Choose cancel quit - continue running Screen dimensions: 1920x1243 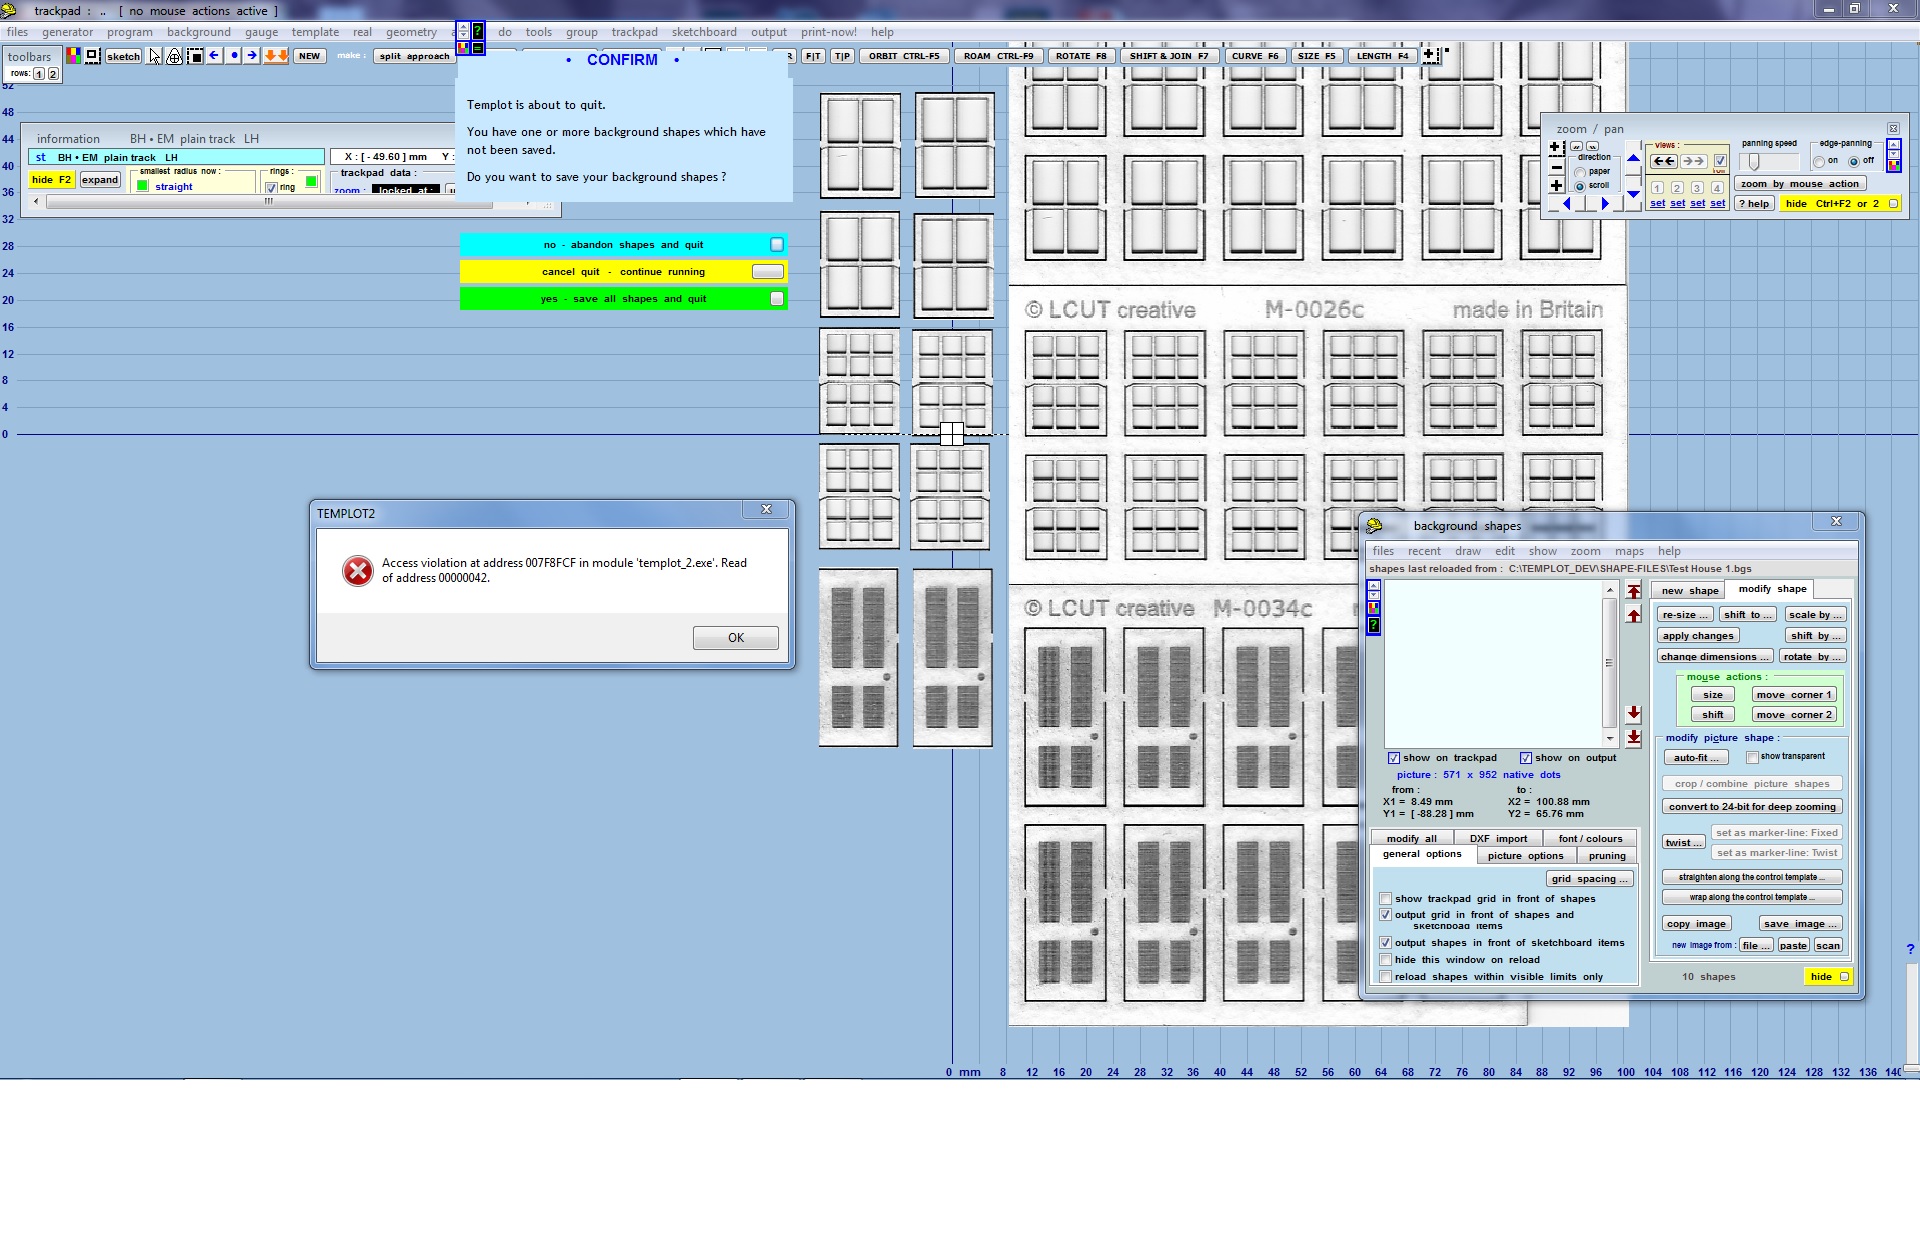[x=623, y=272]
